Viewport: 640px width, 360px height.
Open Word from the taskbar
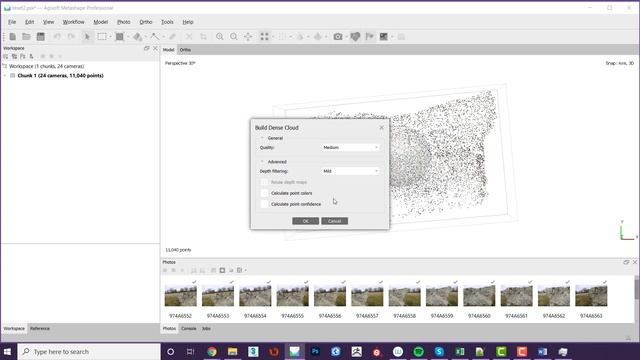click(x=542, y=351)
